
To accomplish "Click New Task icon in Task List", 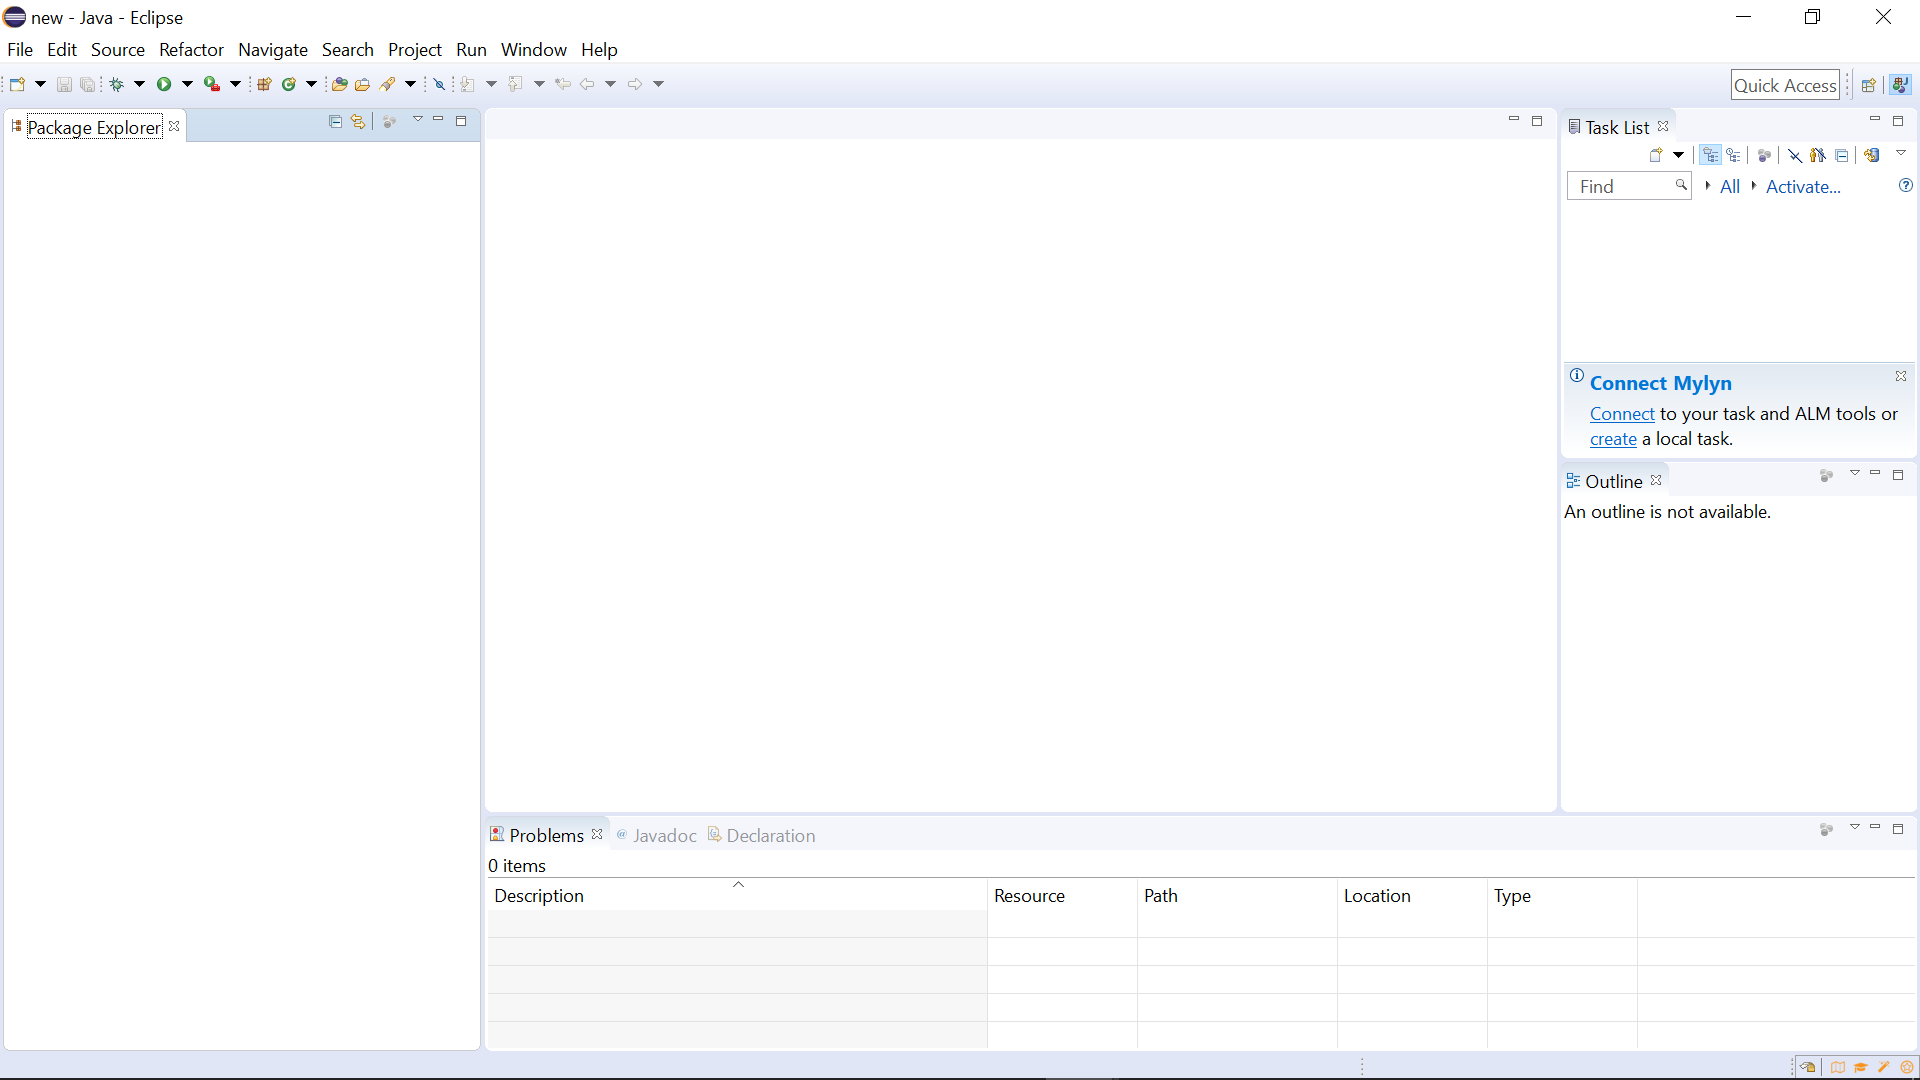I will tap(1656, 155).
